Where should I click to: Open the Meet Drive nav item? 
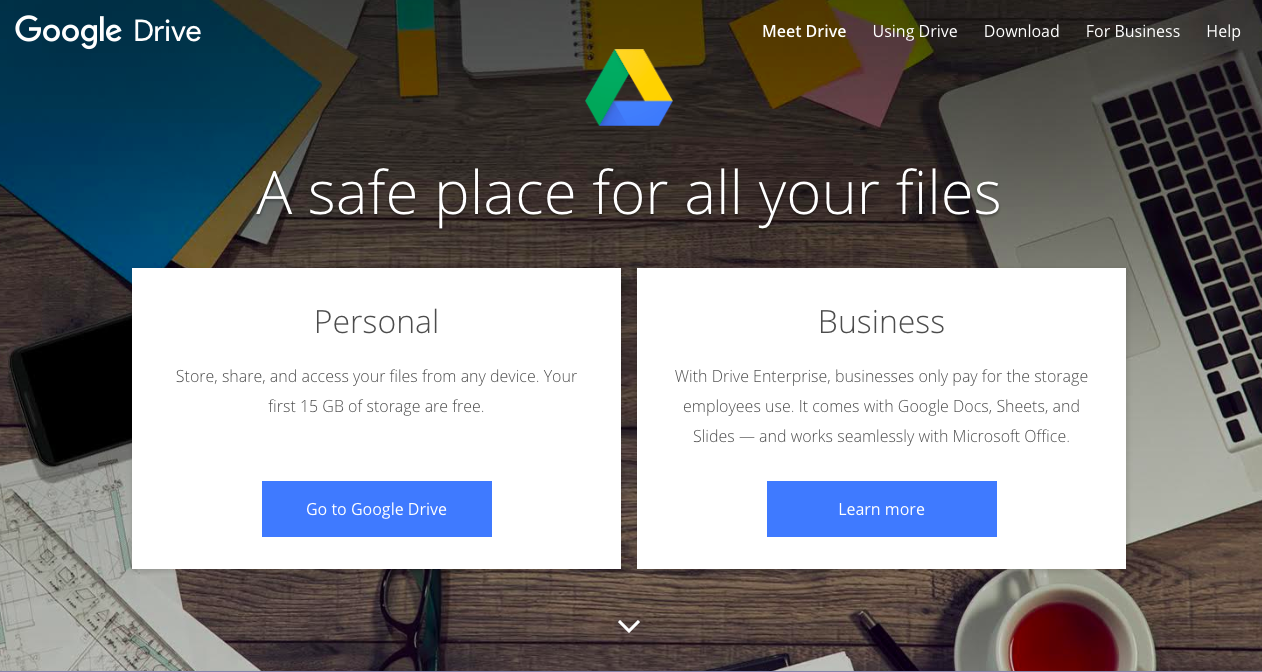pyautogui.click(x=804, y=31)
